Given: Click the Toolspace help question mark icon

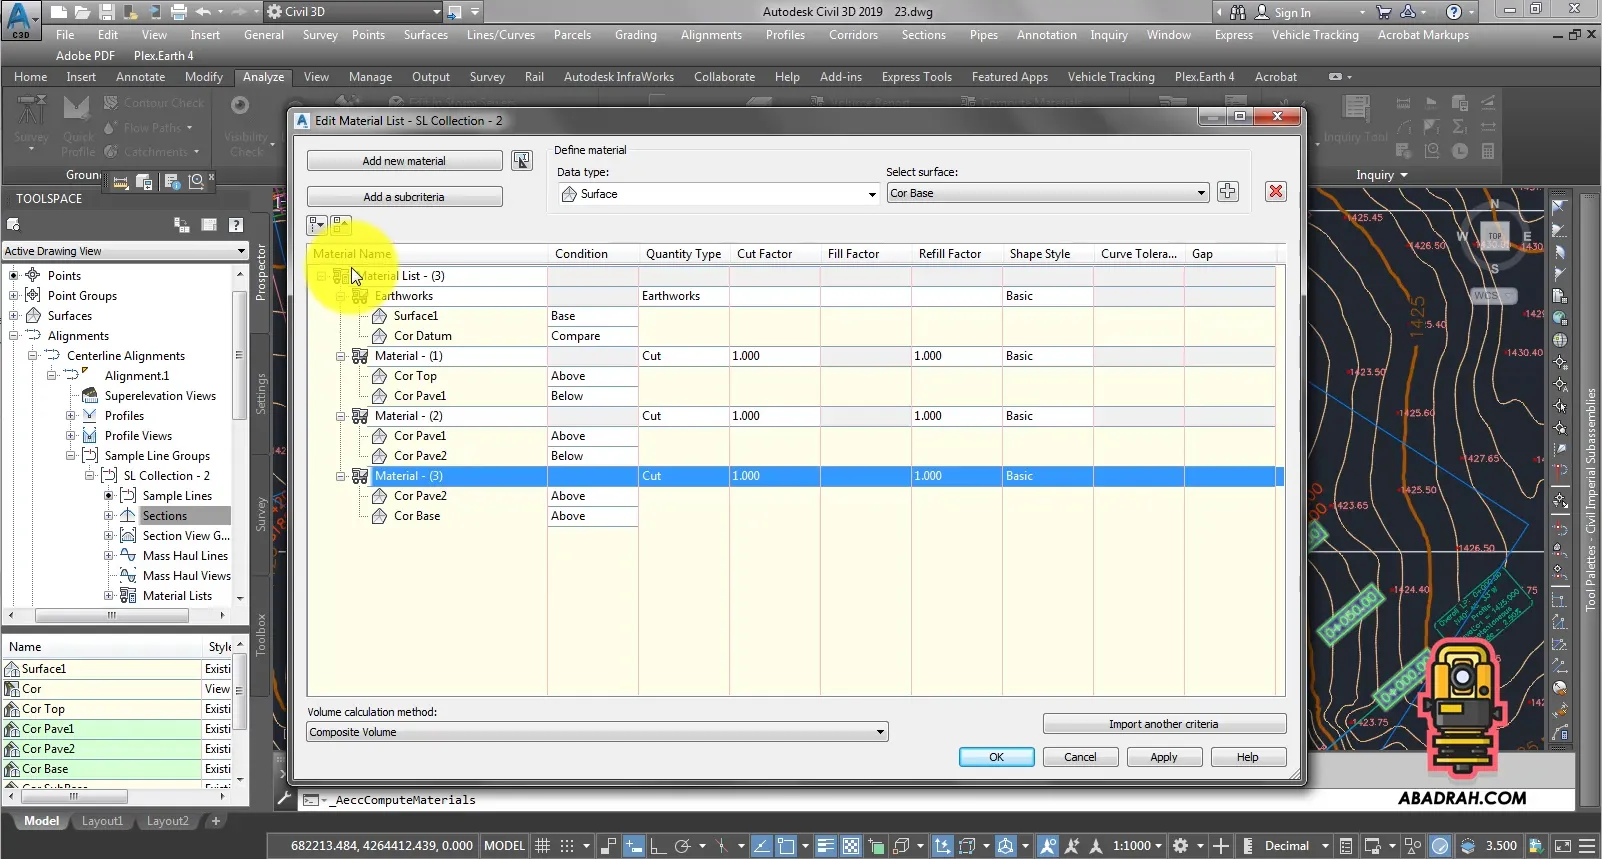Looking at the screenshot, I should point(236,225).
